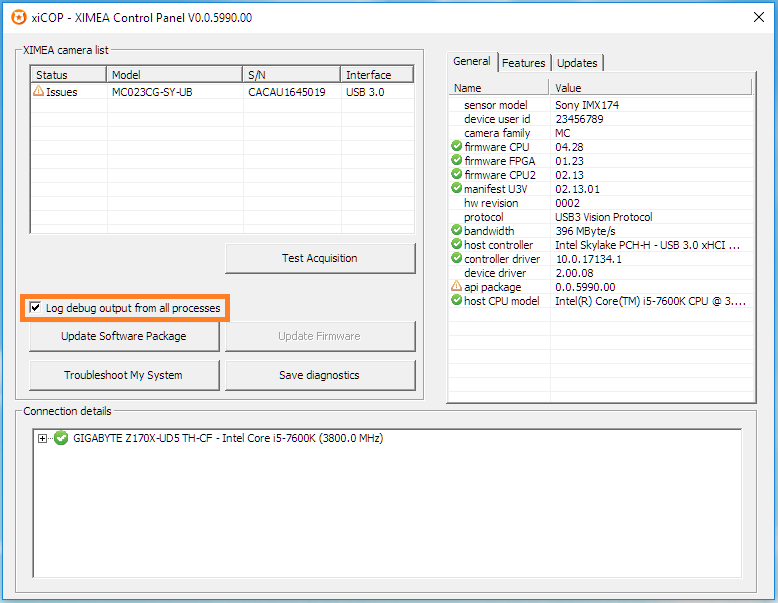Select the camera family row label

497,133
